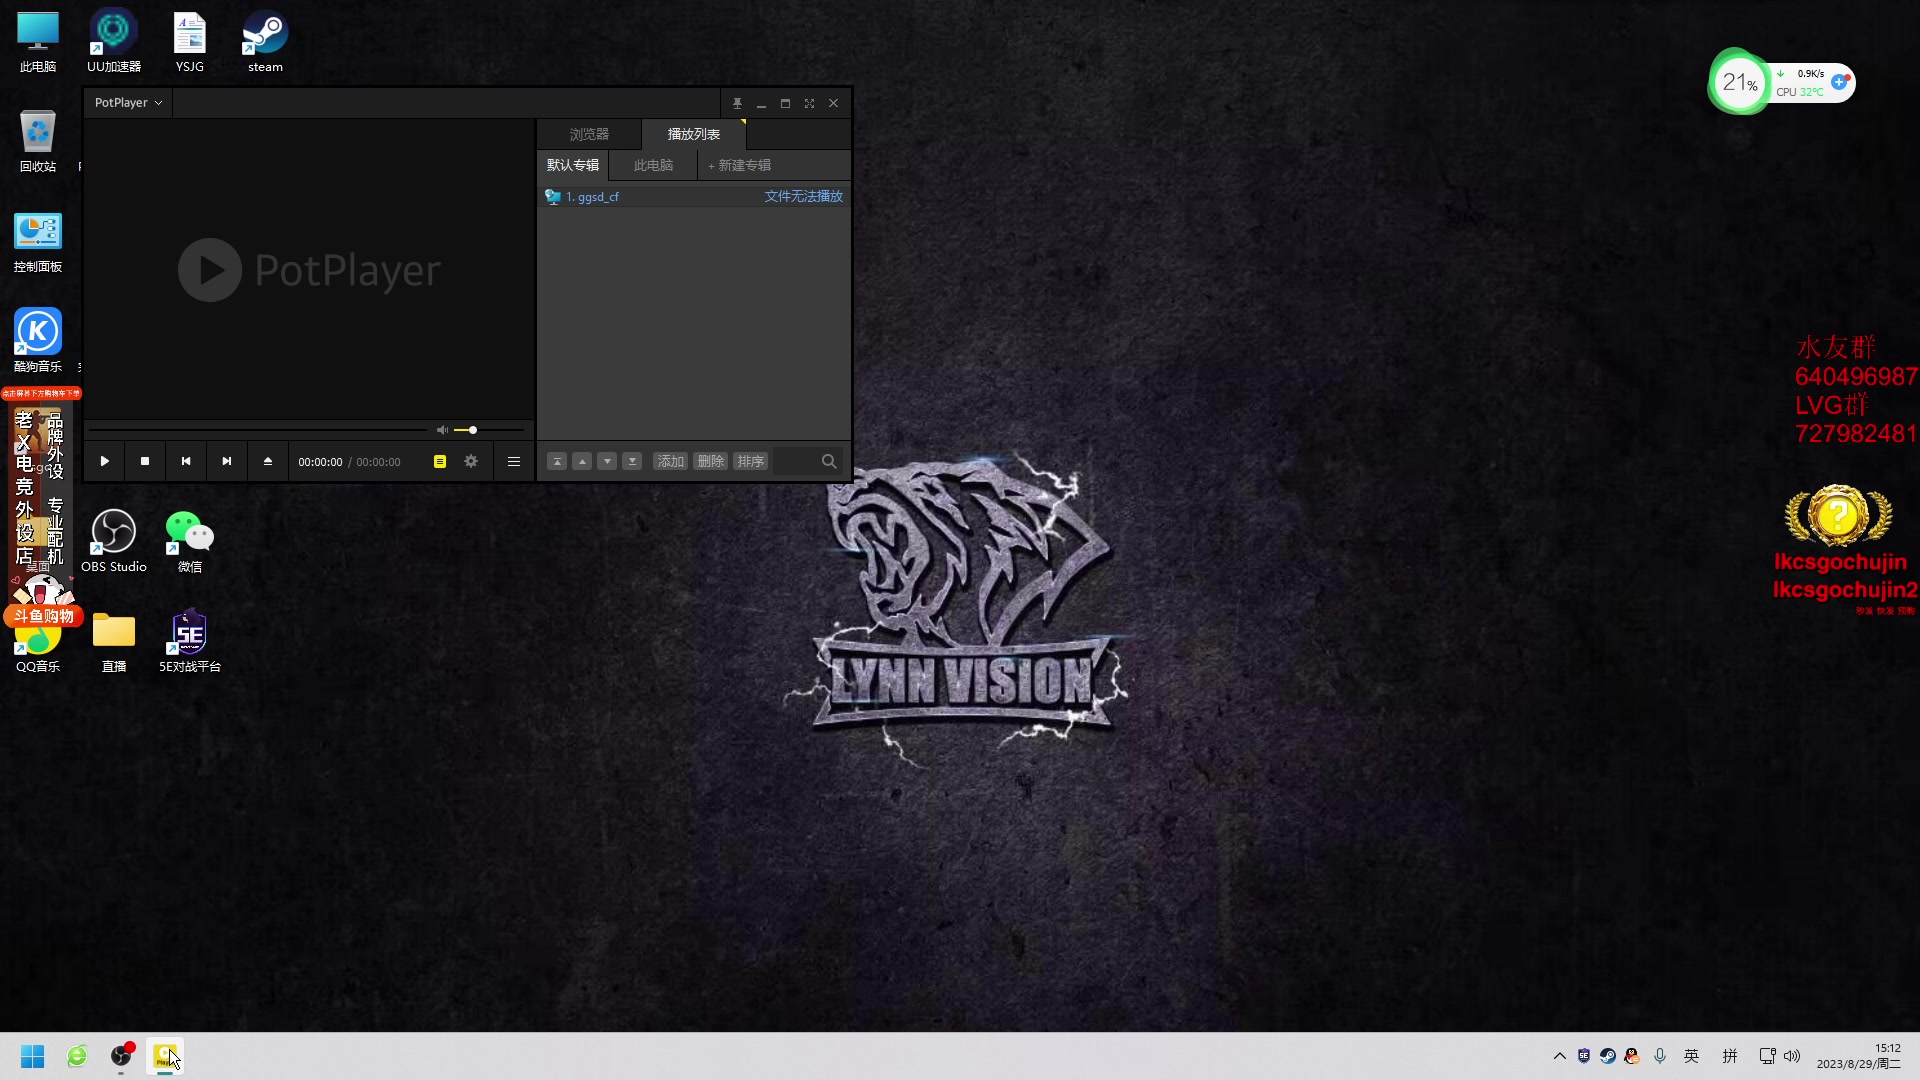The width and height of the screenshot is (1920, 1080).
Task: Toggle the yellow playlist panel button
Action: click(x=440, y=461)
